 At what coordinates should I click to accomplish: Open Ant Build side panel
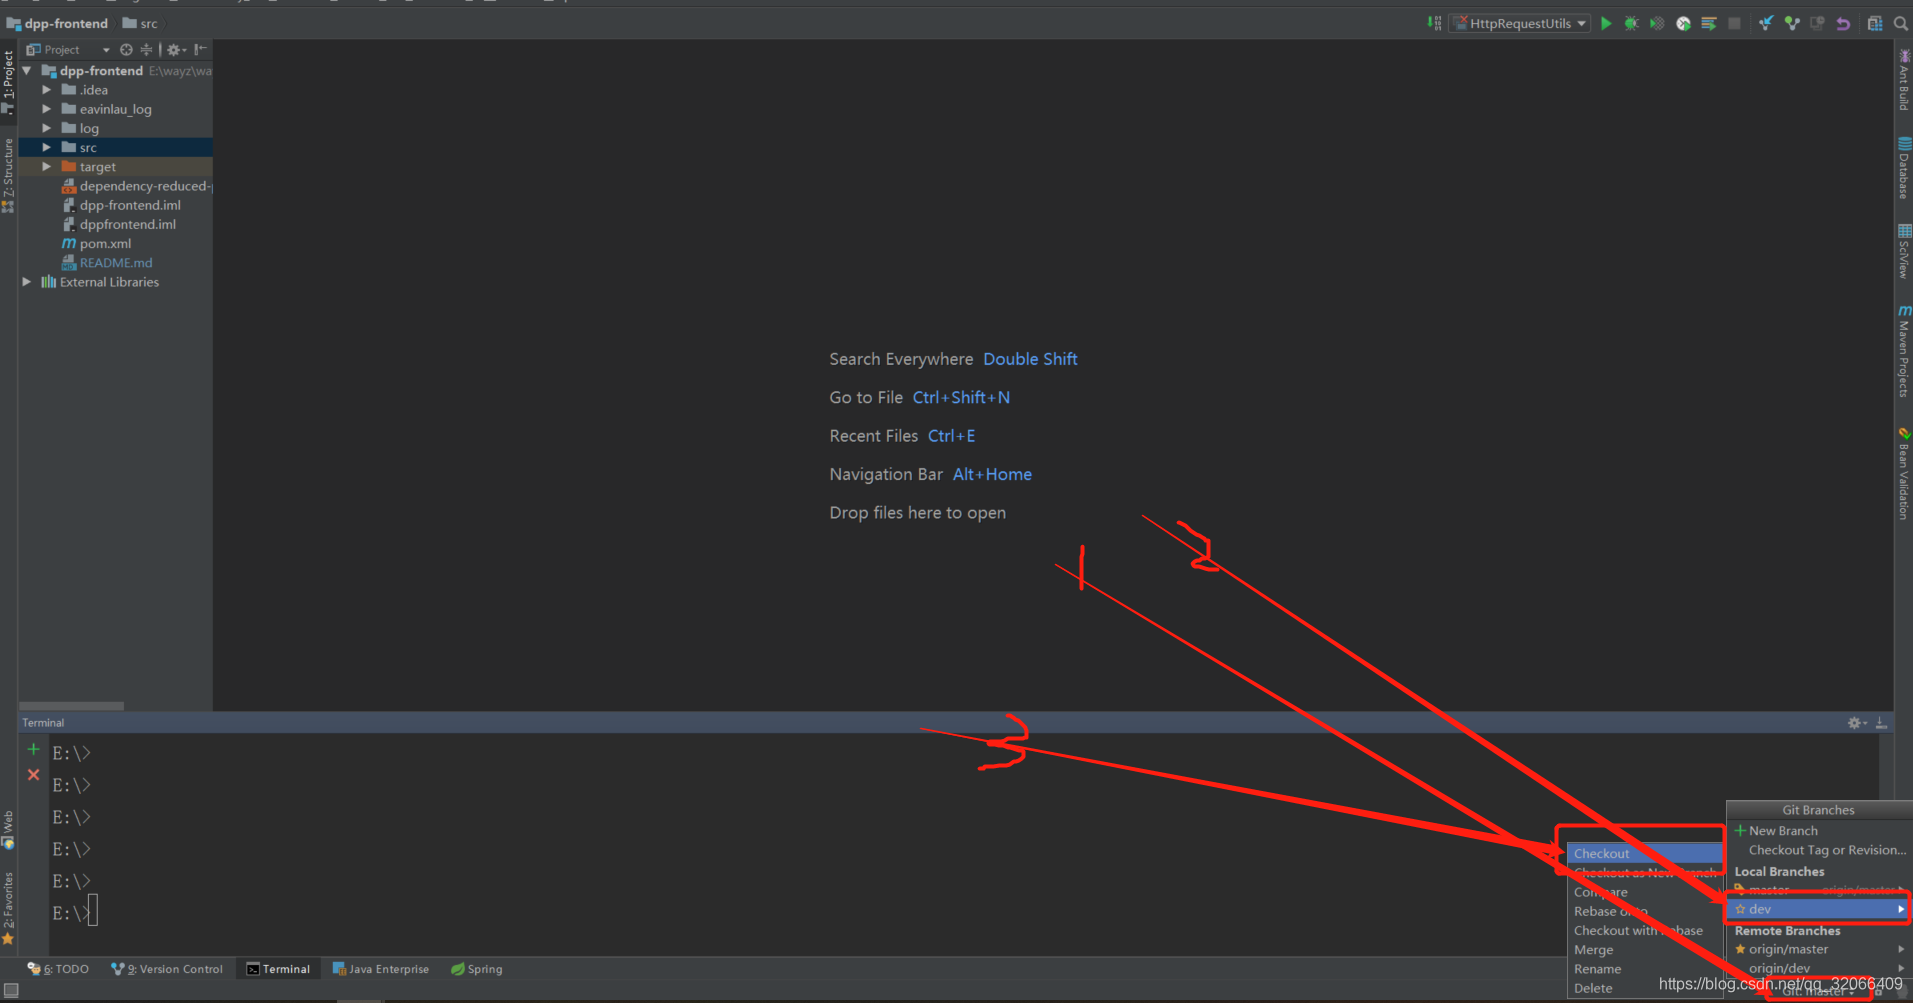pos(1904,80)
